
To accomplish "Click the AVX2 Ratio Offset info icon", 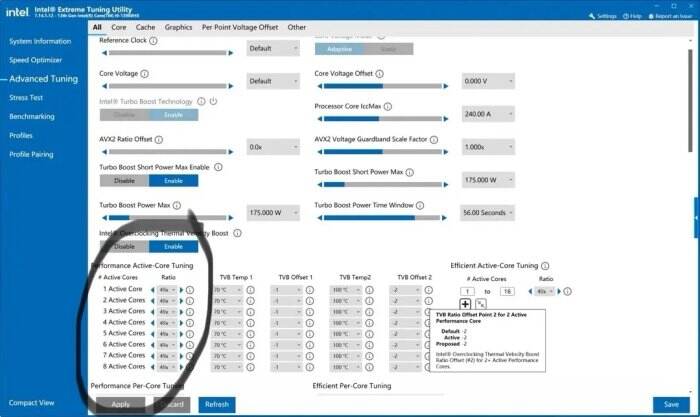I will point(158,140).
